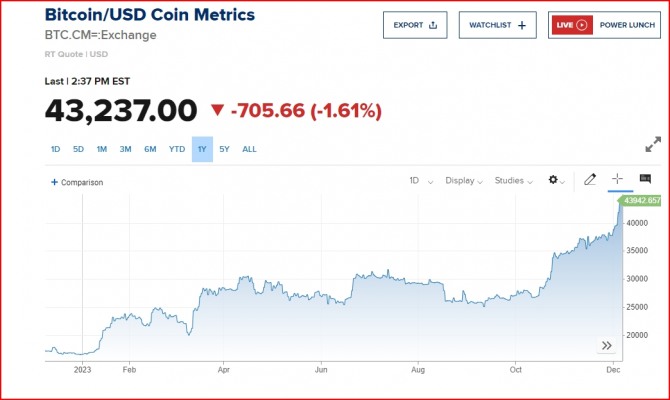Click the plus icon on Watchlist
This screenshot has height=400, width=670.
click(x=521, y=25)
